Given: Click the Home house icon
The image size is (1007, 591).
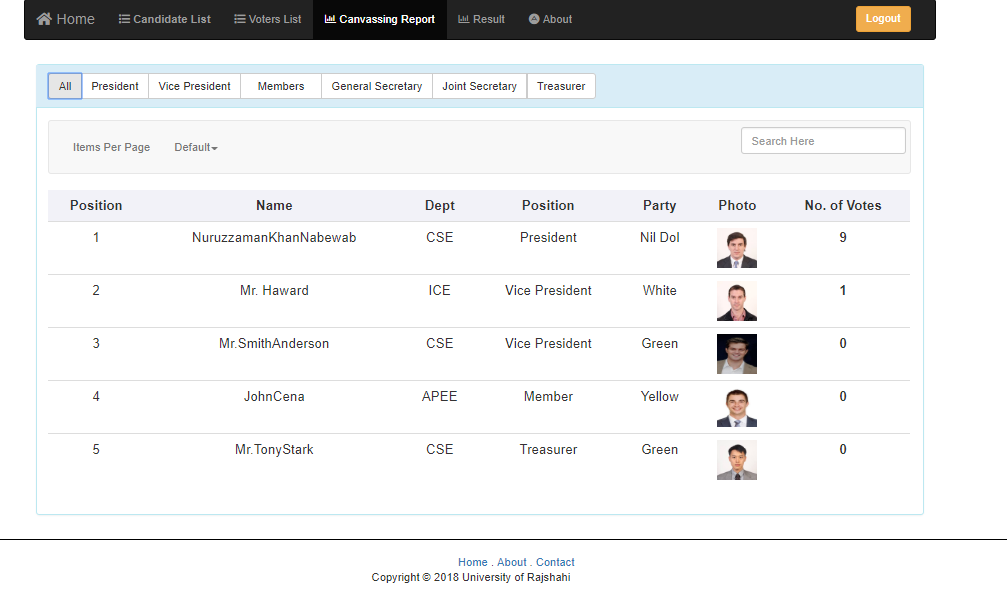Looking at the screenshot, I should 44,19.
